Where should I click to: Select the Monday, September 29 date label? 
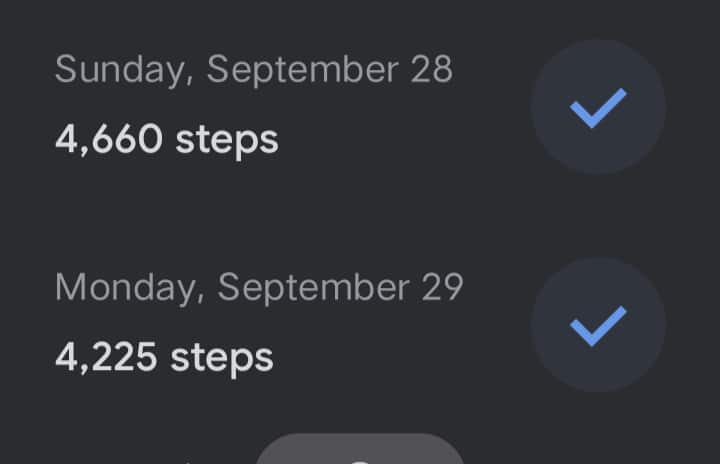[259, 287]
